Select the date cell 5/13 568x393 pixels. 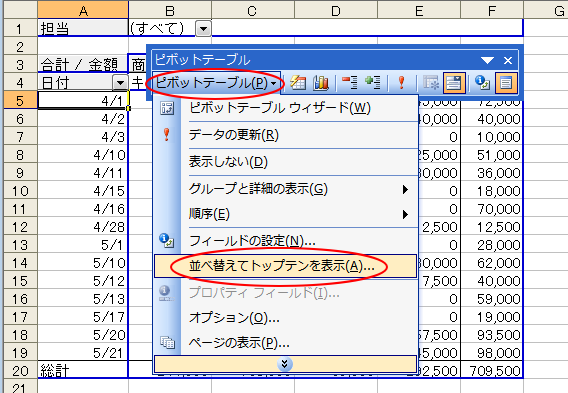pos(83,299)
